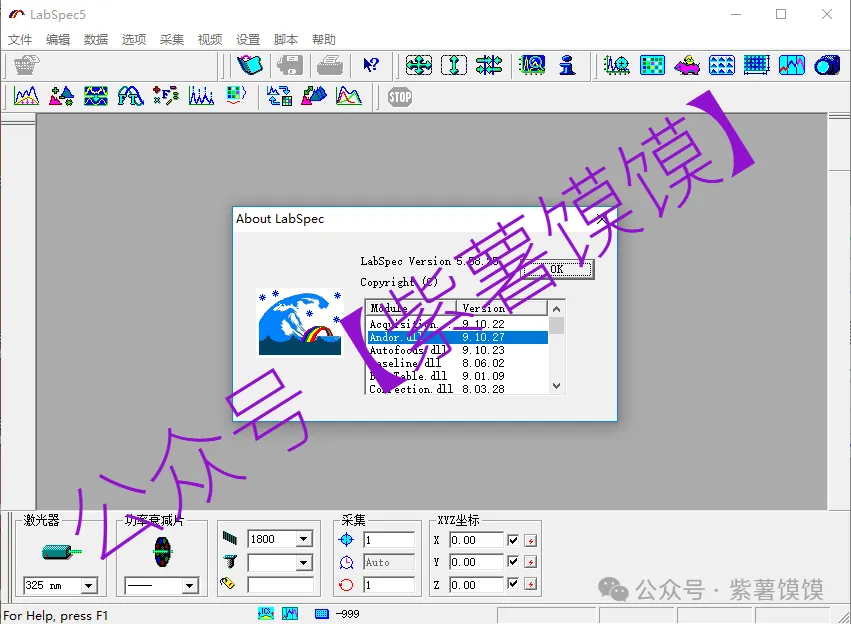
Task: Open the 脚本 menu
Action: [286, 40]
